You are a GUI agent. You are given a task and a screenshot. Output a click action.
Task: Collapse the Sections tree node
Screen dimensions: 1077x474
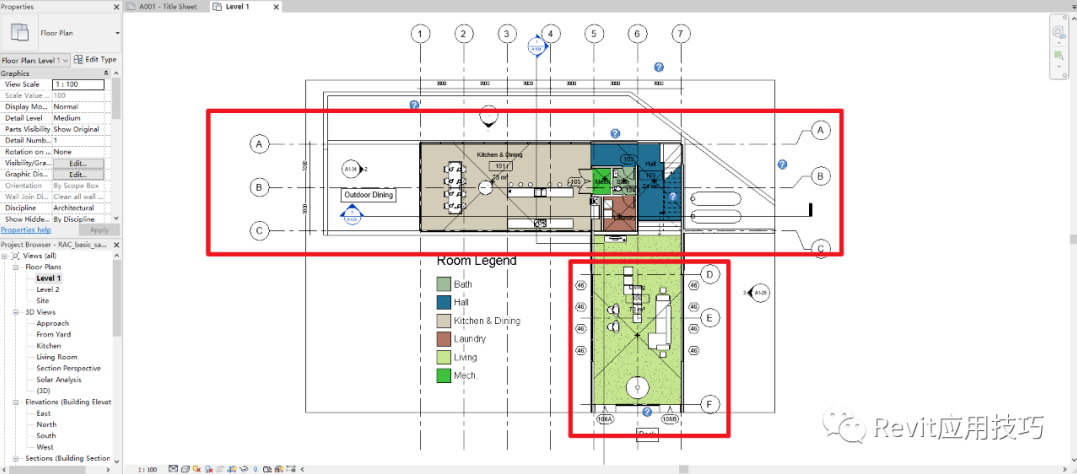16,458
